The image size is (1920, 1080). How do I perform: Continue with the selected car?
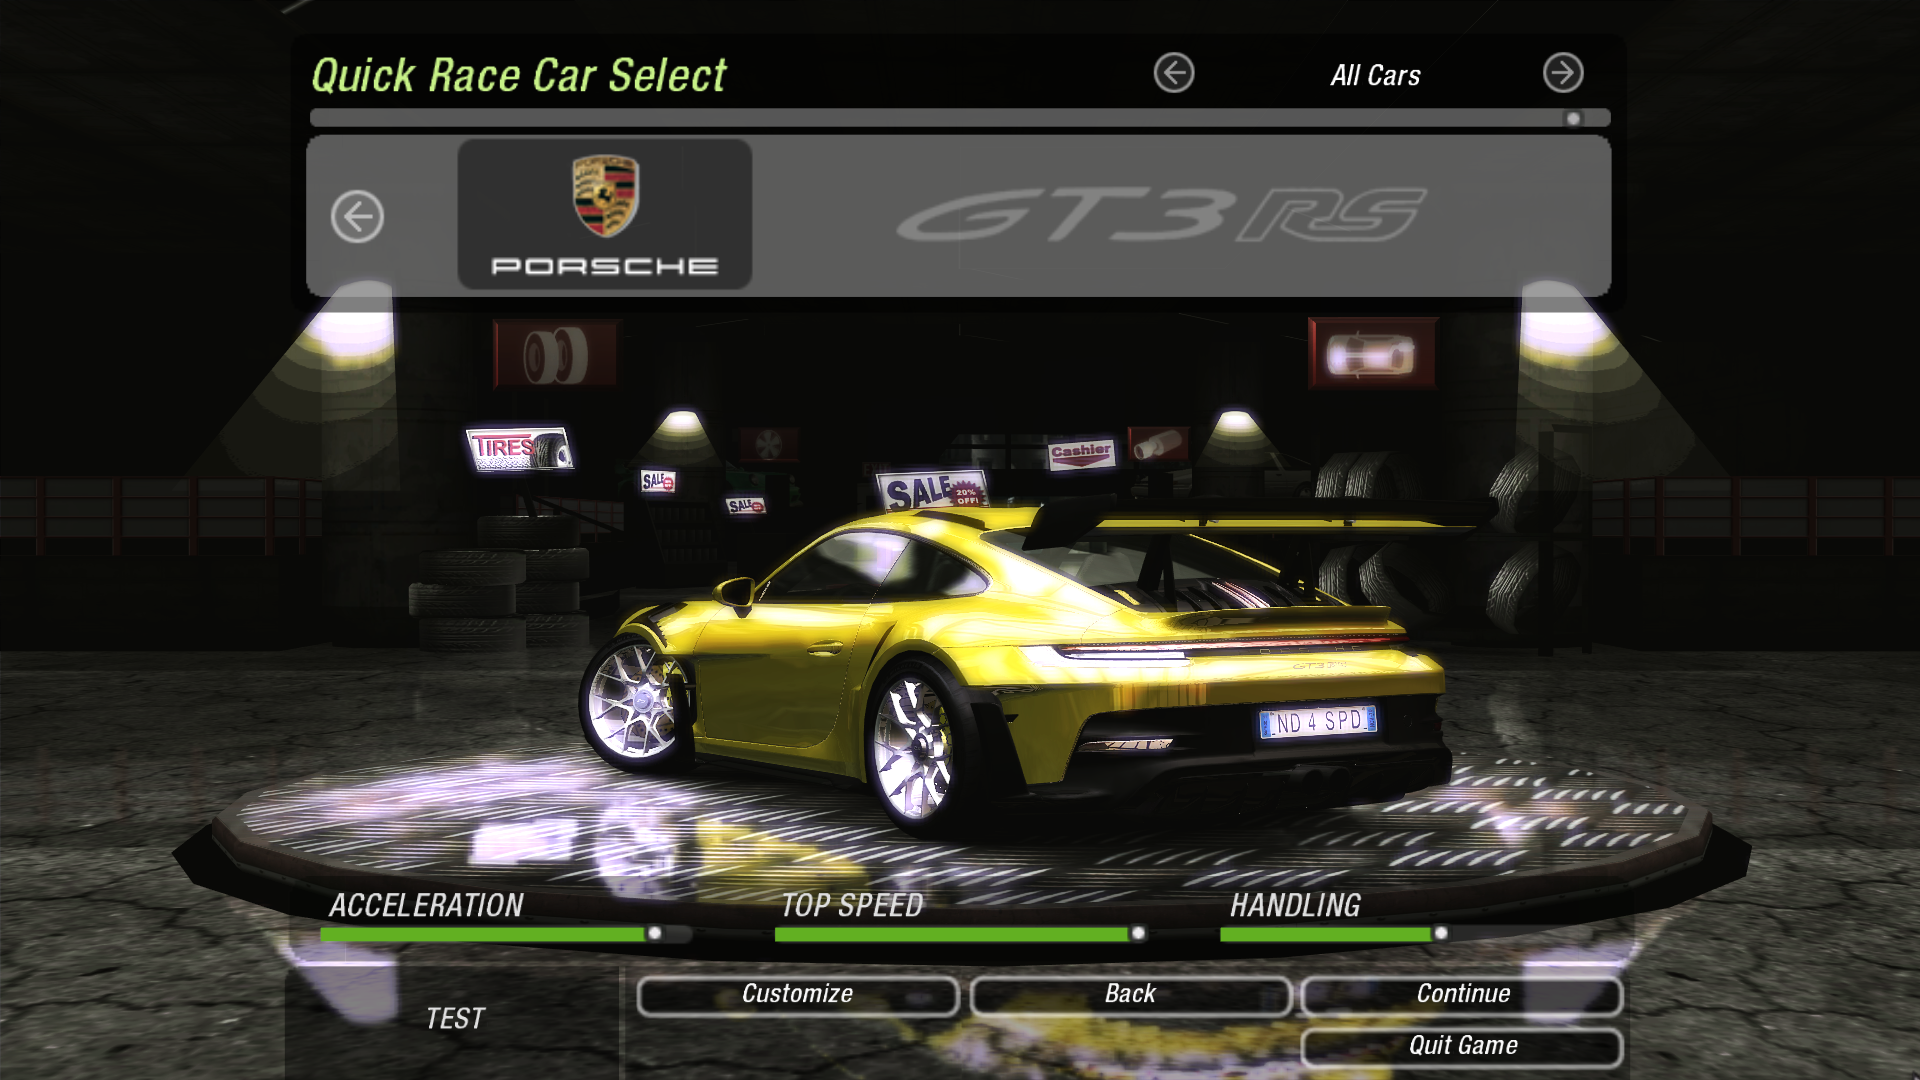(1462, 995)
